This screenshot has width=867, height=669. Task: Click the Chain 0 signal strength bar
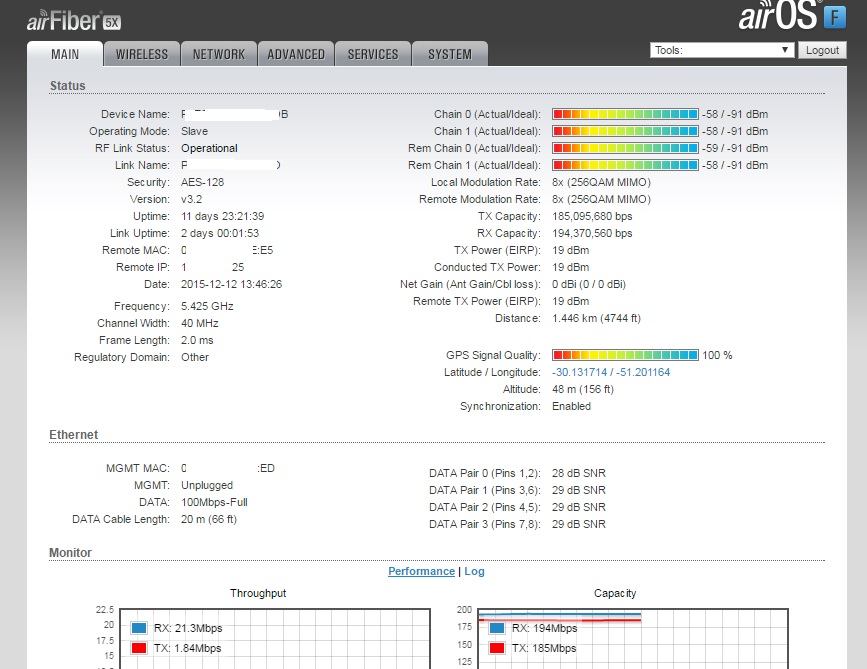coord(625,114)
